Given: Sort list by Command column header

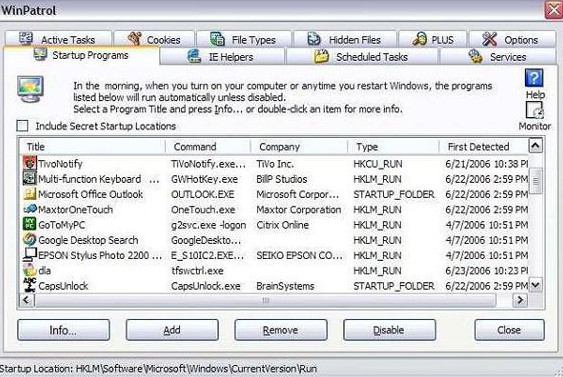Looking at the screenshot, I should (x=208, y=146).
